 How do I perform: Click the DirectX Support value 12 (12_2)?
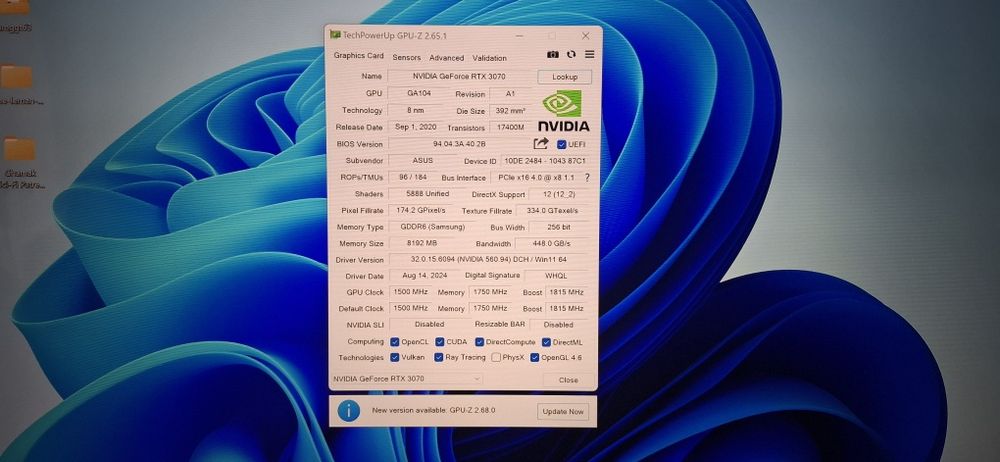click(559, 195)
